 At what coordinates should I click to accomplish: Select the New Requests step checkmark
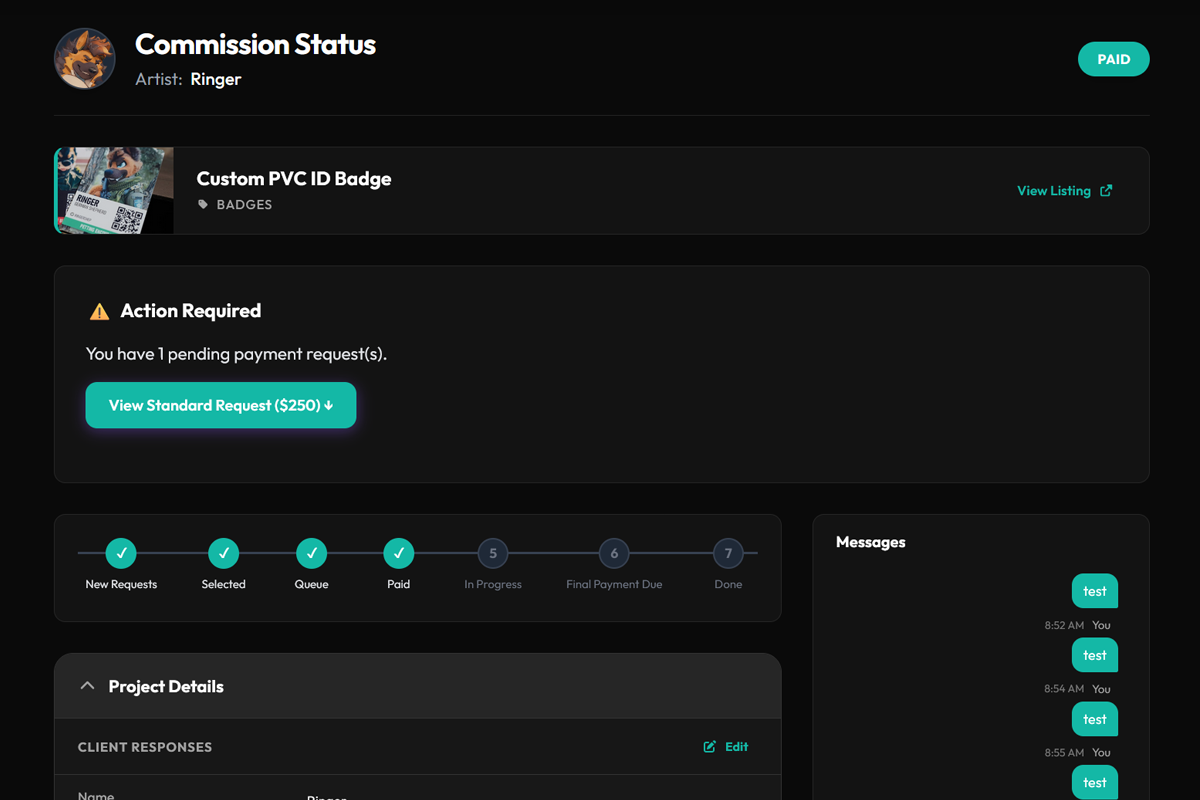coord(121,552)
